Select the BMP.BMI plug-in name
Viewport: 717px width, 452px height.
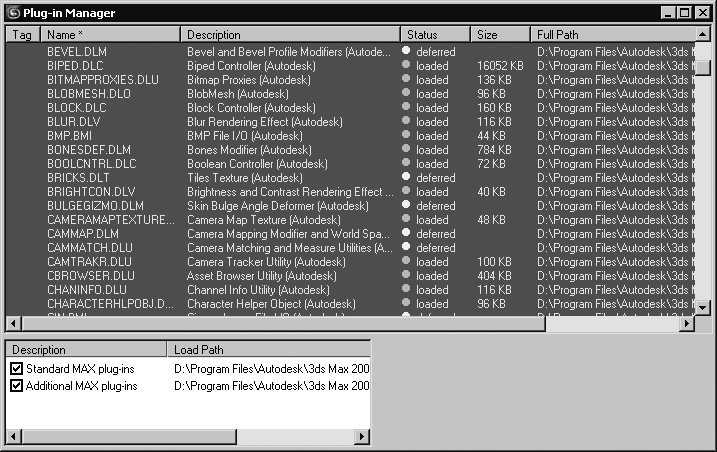point(70,136)
